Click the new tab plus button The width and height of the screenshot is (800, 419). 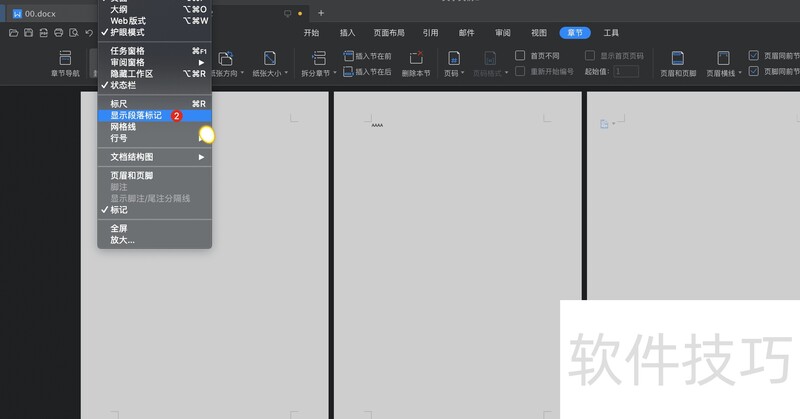[x=321, y=13]
